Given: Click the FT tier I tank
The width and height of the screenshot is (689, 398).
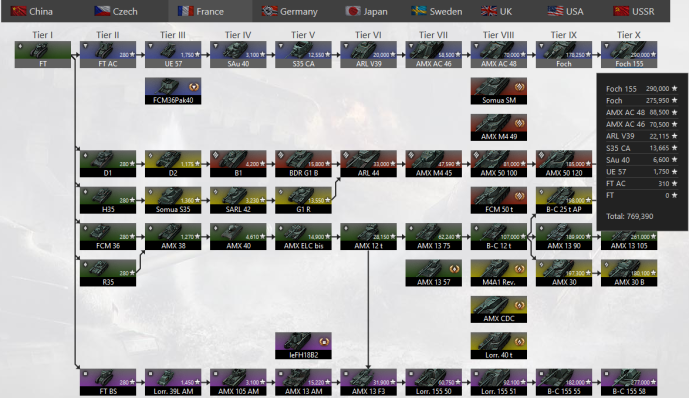Looking at the screenshot, I should point(43,54).
